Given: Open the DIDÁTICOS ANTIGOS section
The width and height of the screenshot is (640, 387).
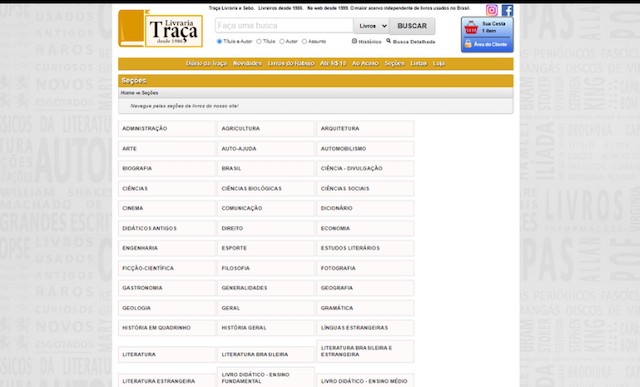Looking at the screenshot, I should point(167,228).
